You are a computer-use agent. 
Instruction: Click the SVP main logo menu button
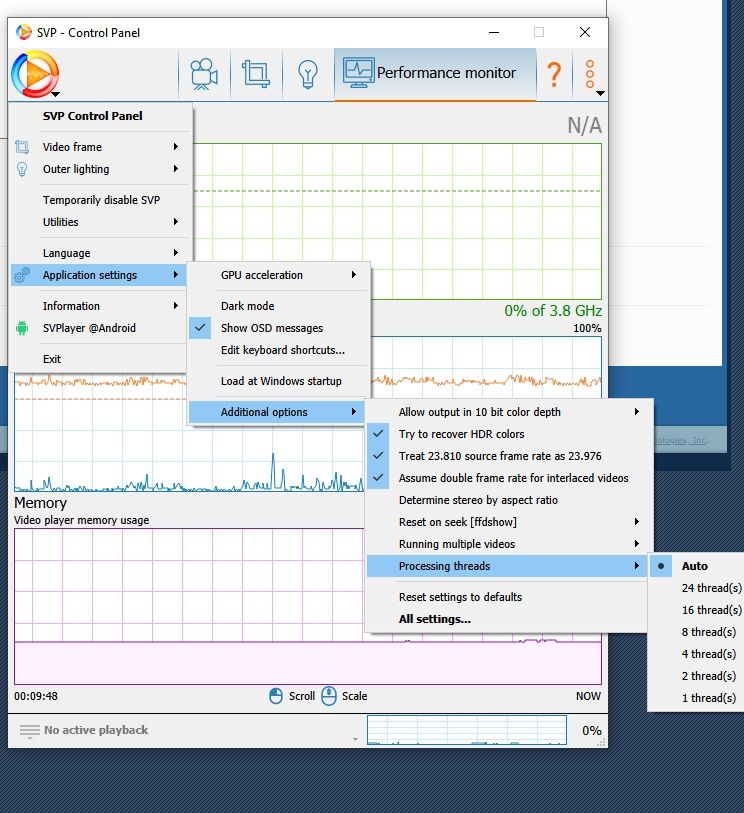35,74
